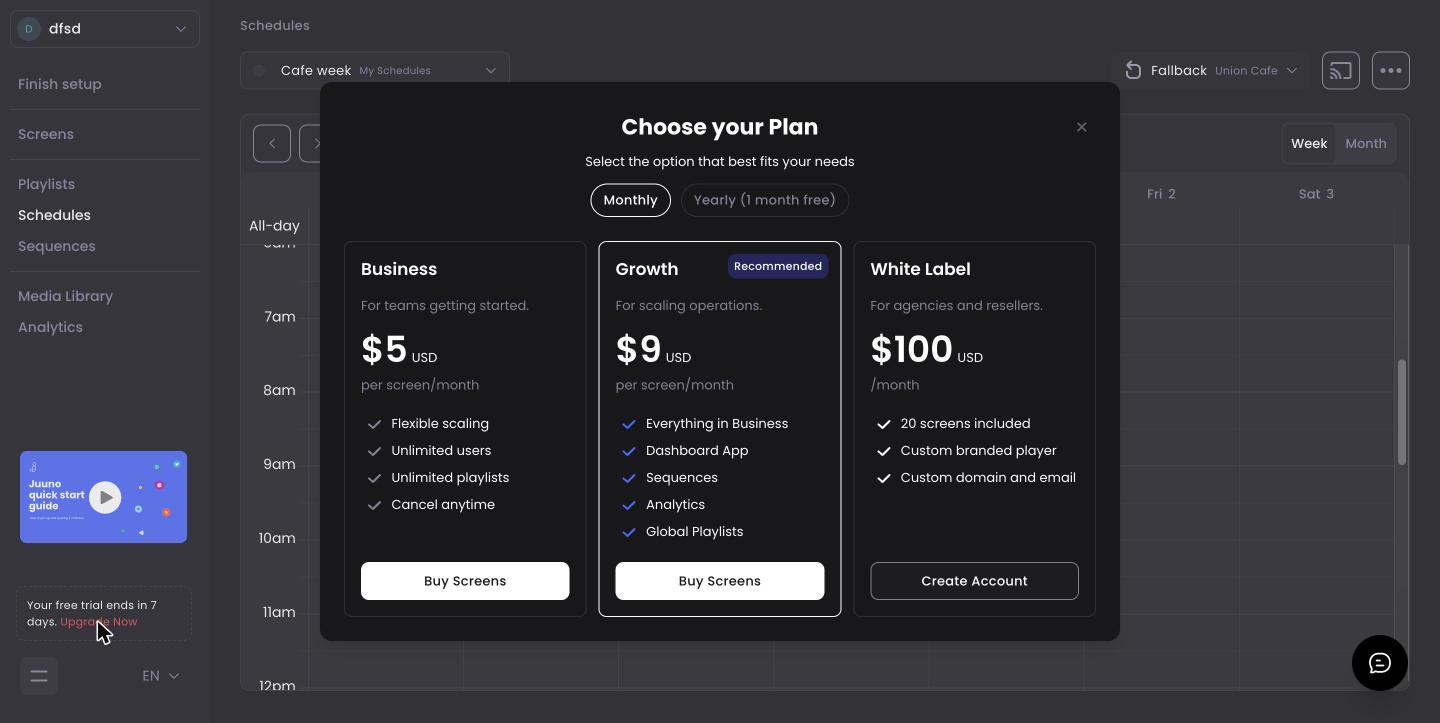This screenshot has height=723, width=1440.
Task: Open the three-dot more options menu
Action: click(1391, 71)
